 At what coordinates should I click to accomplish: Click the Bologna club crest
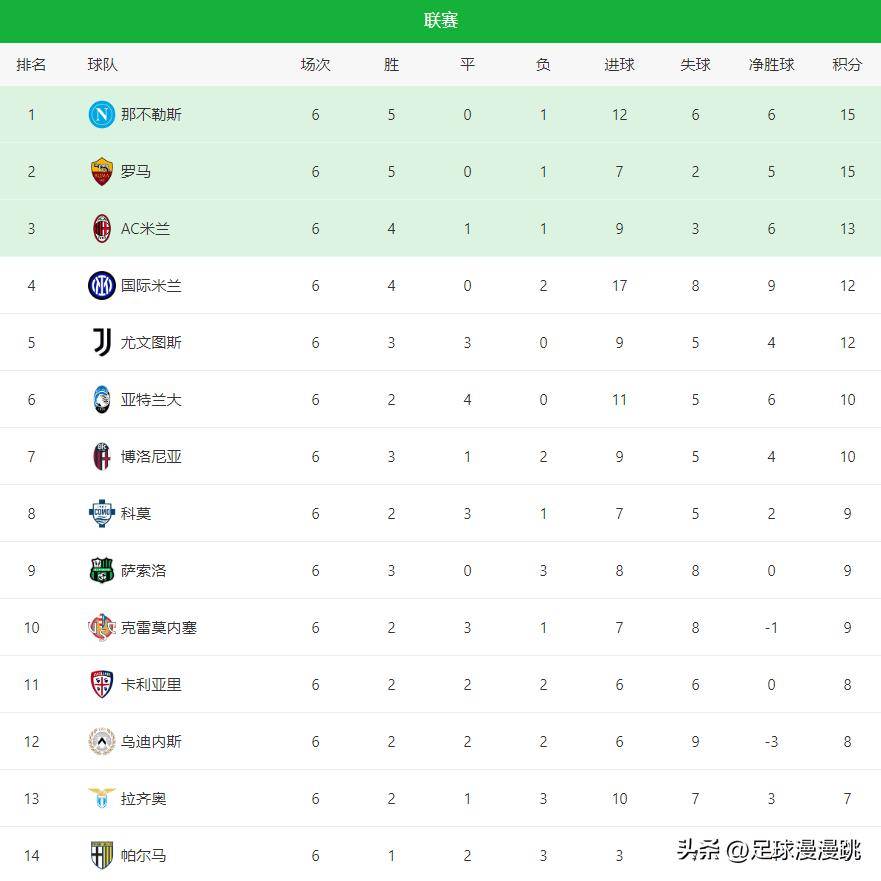pyautogui.click(x=101, y=456)
